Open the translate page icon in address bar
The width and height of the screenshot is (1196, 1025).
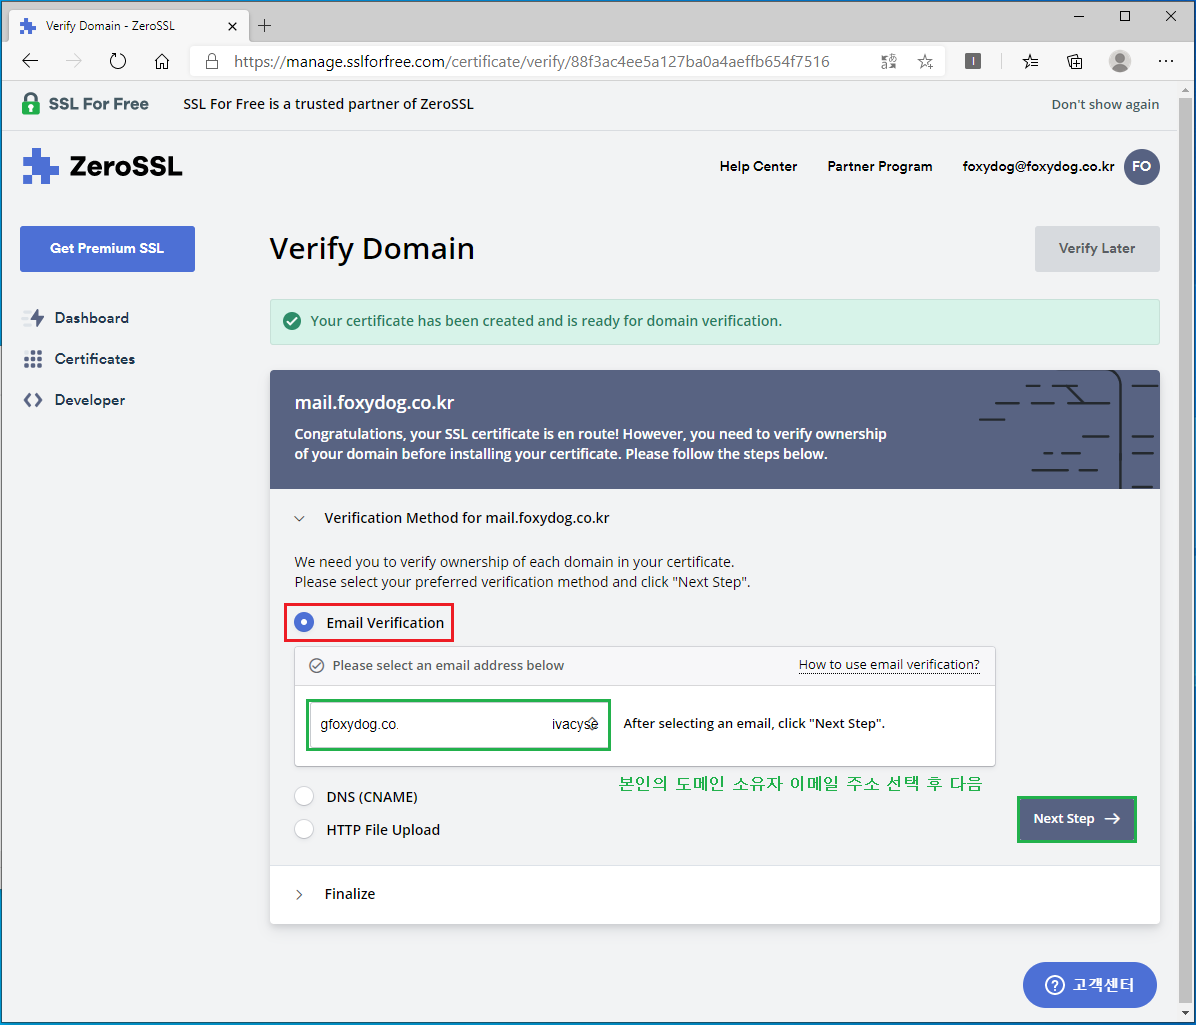[889, 62]
